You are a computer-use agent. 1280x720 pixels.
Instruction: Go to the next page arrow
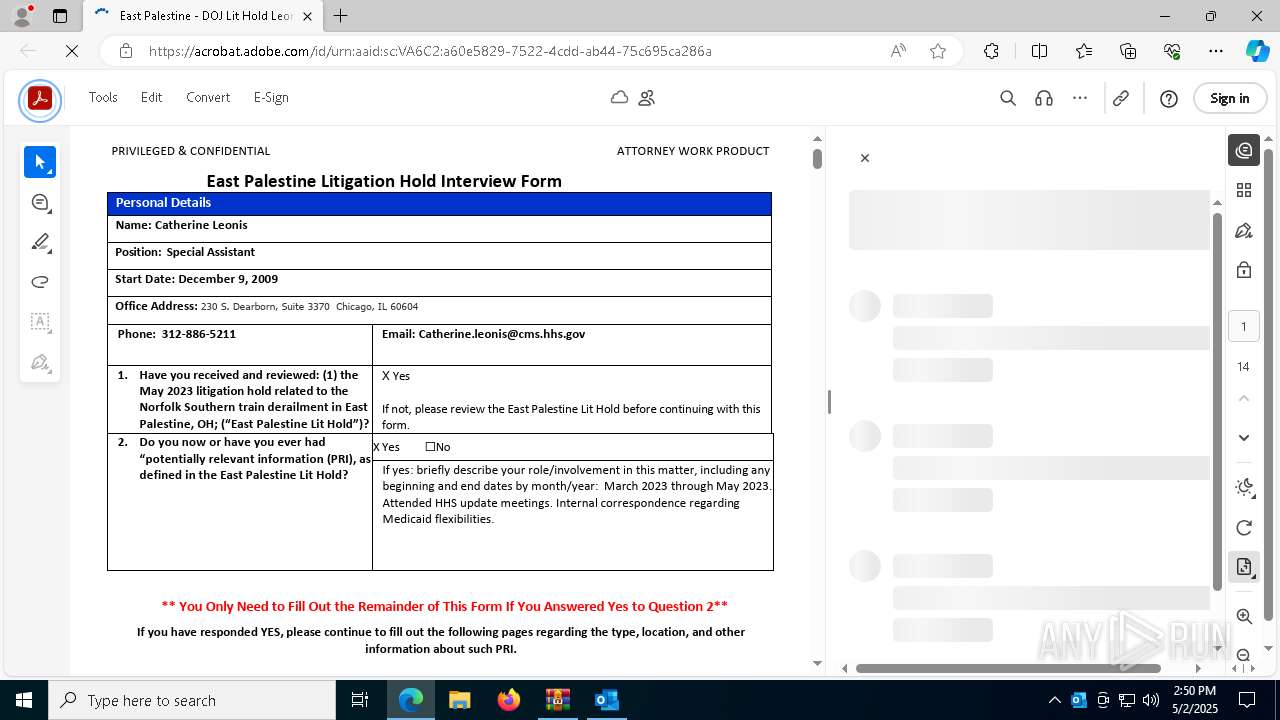click(x=1244, y=437)
